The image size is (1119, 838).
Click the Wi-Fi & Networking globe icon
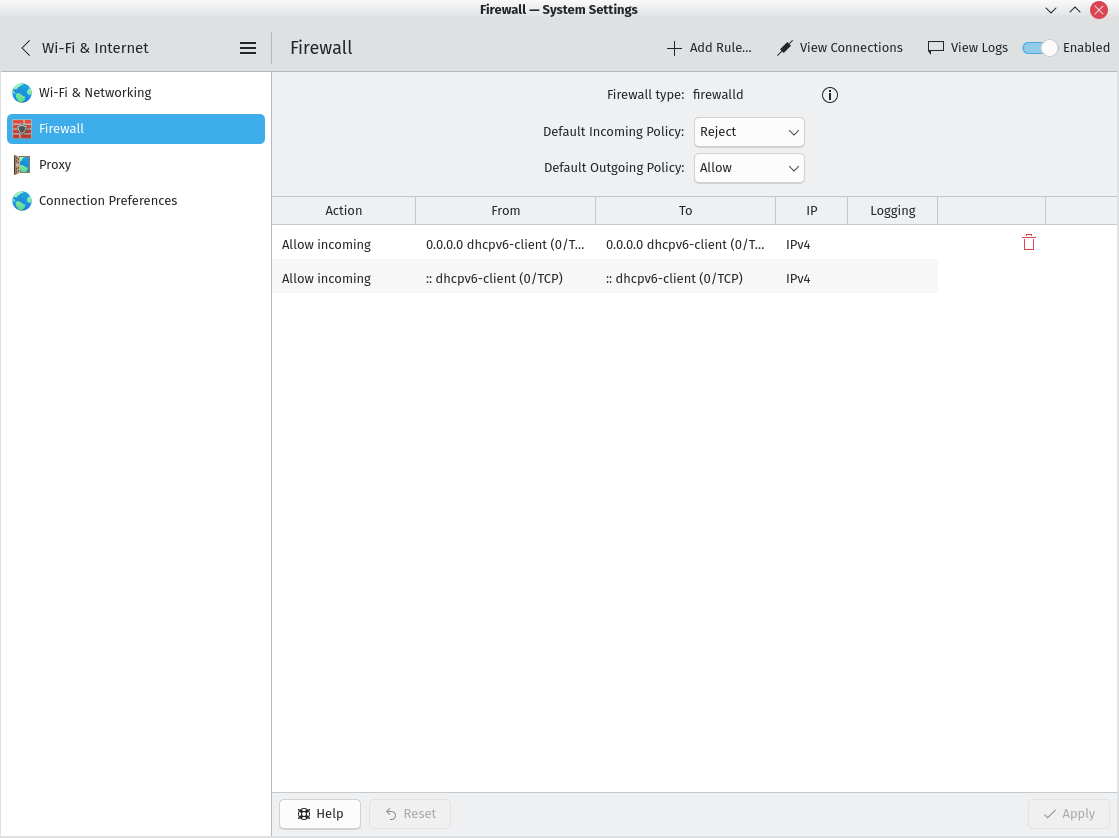pos(22,93)
